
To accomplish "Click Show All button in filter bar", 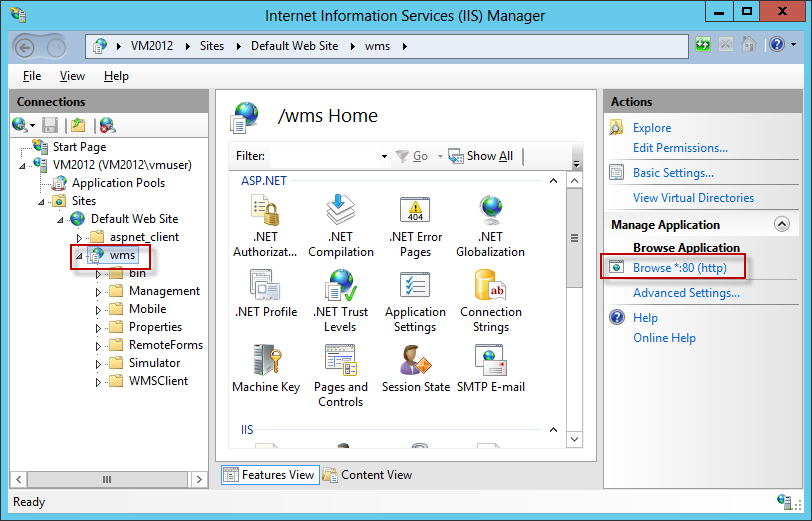I will point(481,156).
